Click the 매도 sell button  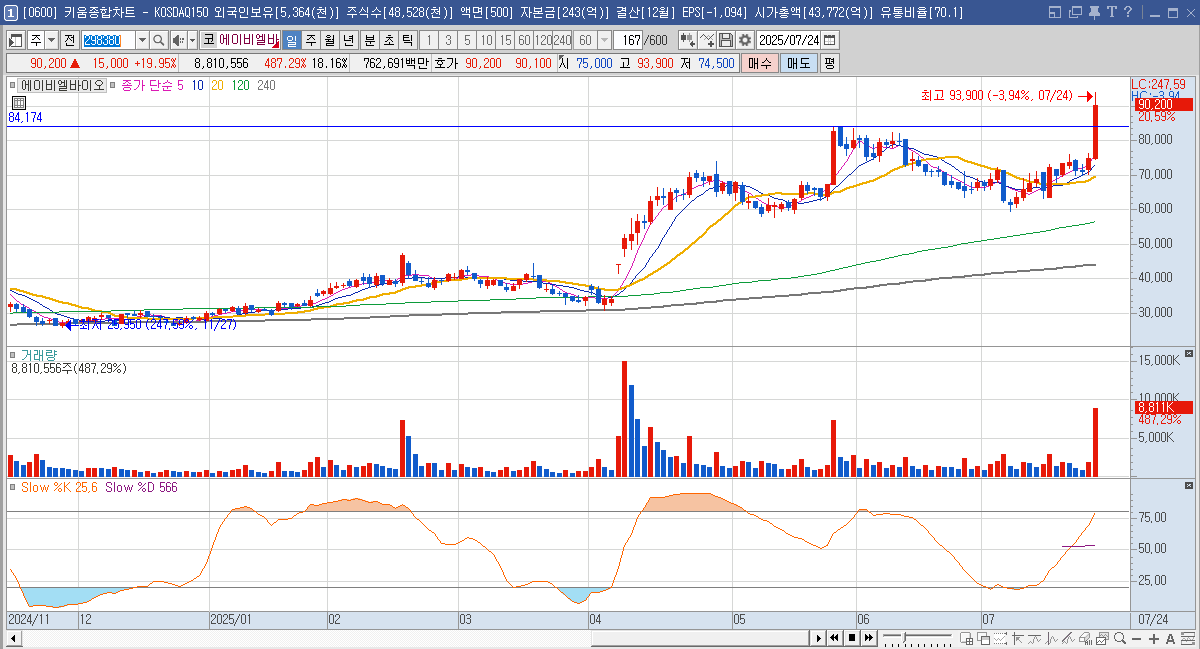(x=799, y=62)
